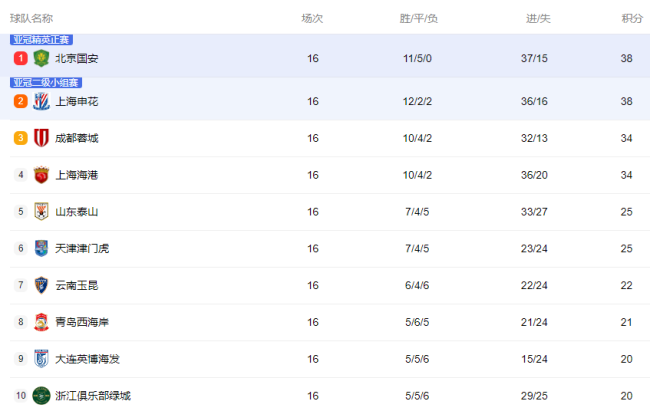Click goals 37/15 for Beijing Guoan
Screen dimensions: 650x411
coord(534,58)
